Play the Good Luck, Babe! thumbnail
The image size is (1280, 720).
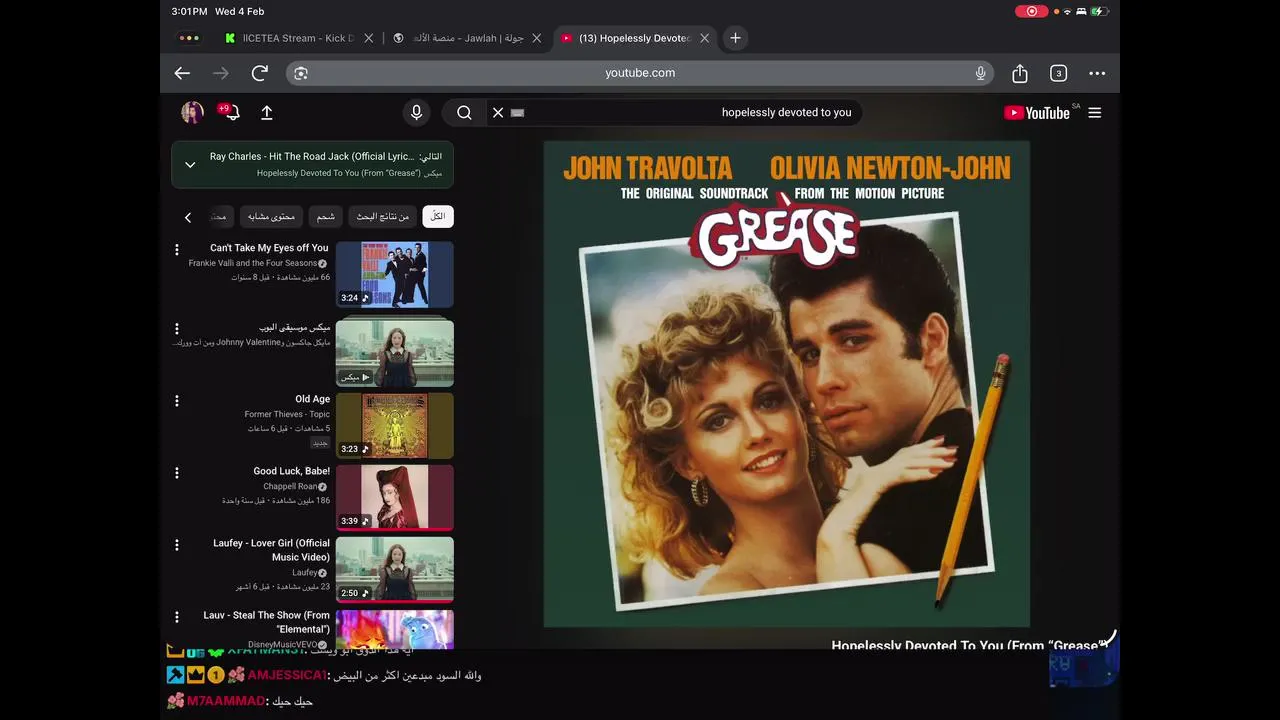click(394, 497)
